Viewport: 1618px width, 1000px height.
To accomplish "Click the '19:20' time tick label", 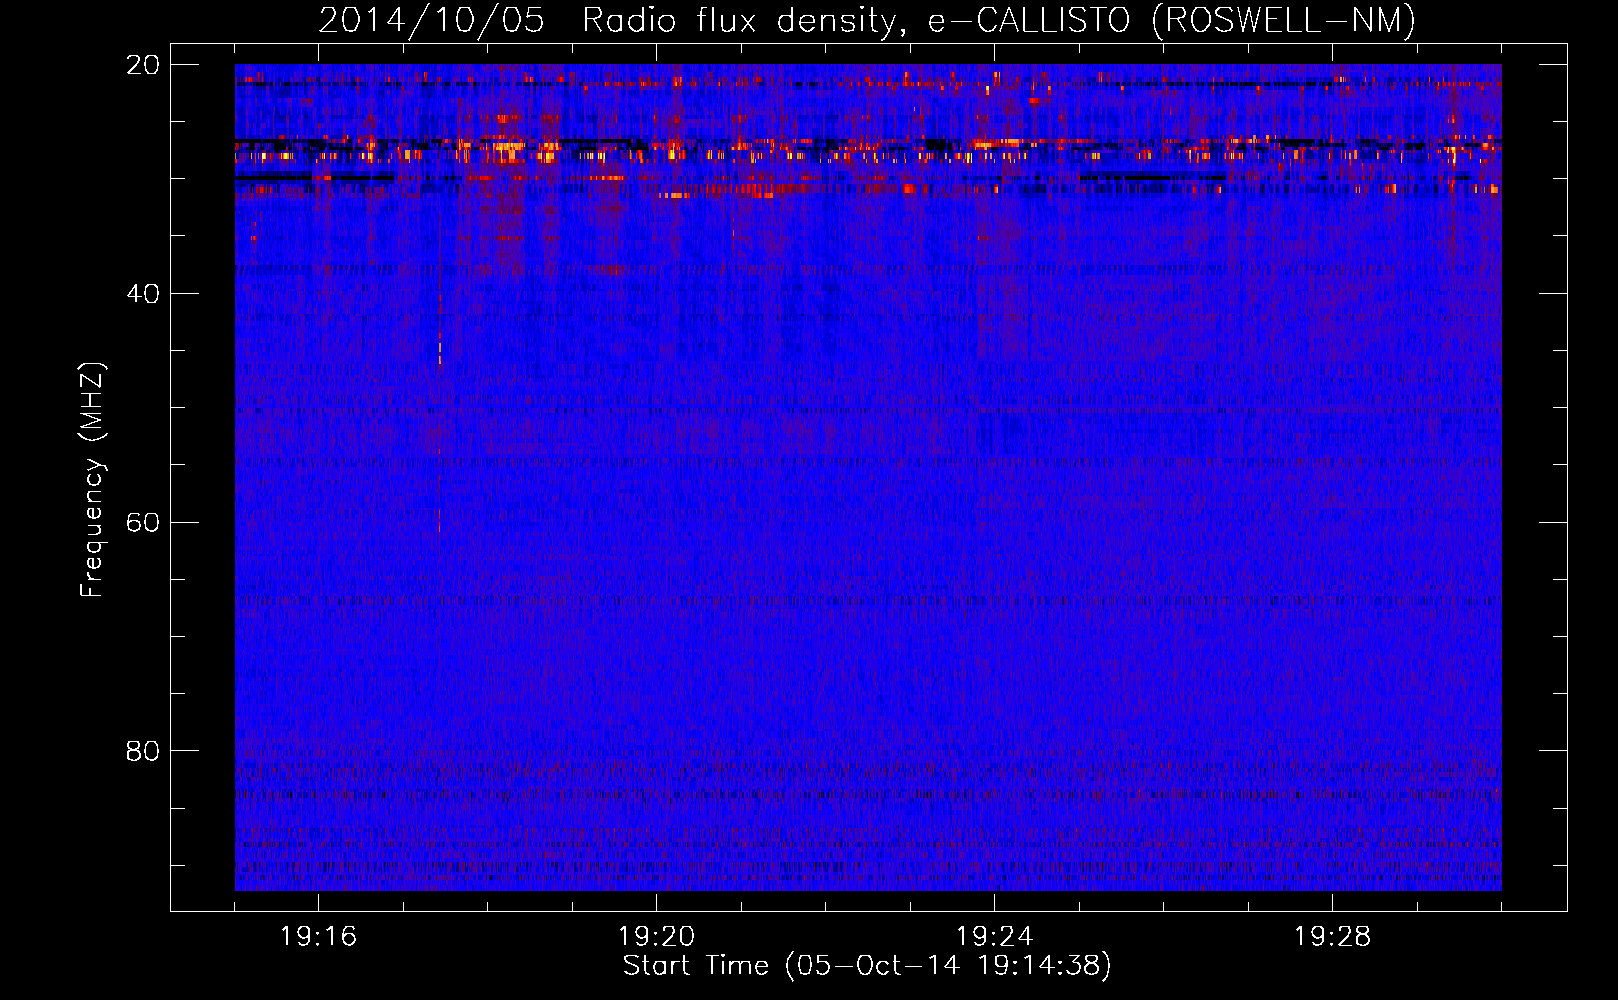I will (656, 937).
